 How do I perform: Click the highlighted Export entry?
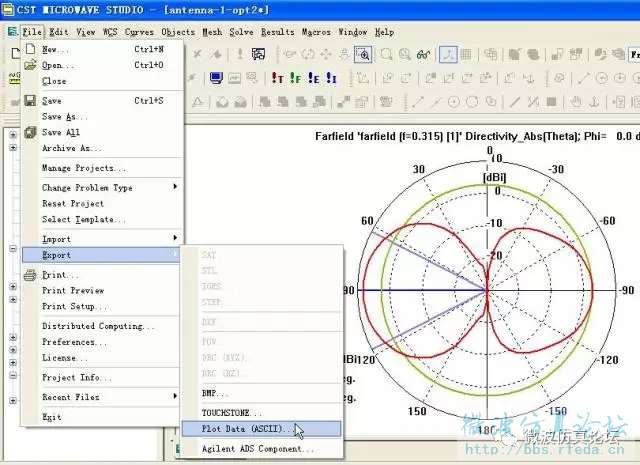tap(101, 255)
